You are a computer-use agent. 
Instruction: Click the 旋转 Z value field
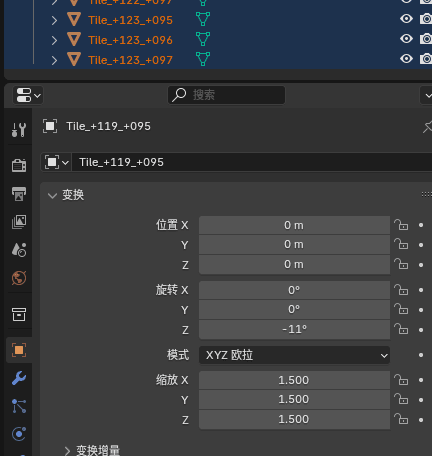[294, 329]
